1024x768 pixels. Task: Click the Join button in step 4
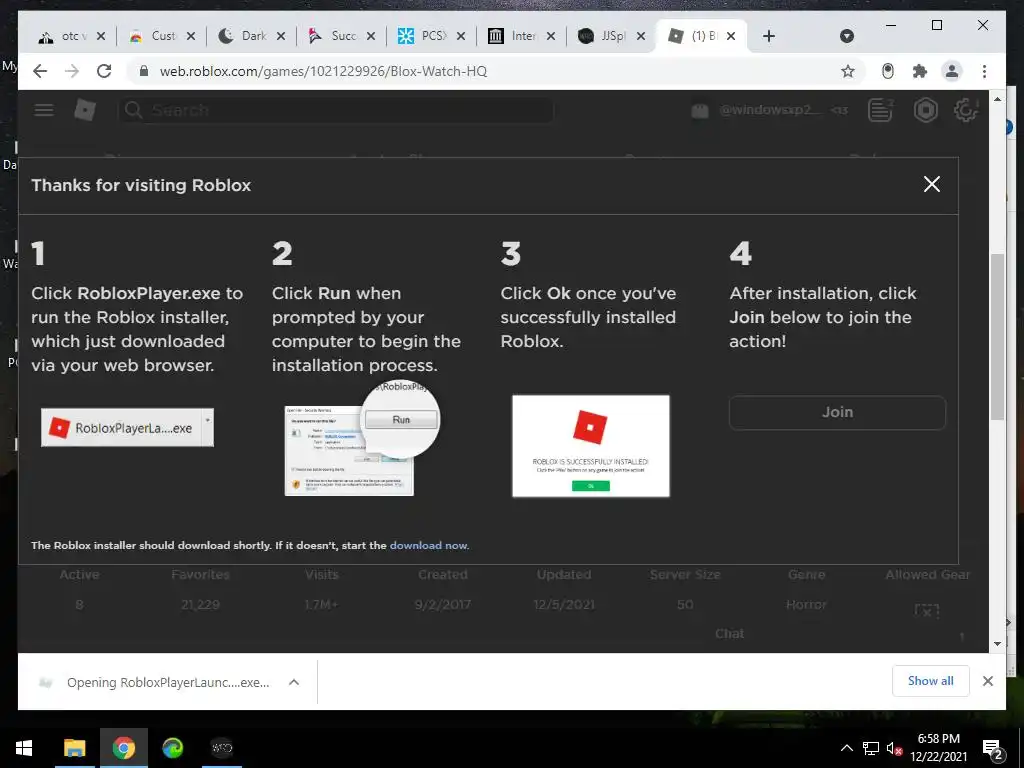[837, 412]
